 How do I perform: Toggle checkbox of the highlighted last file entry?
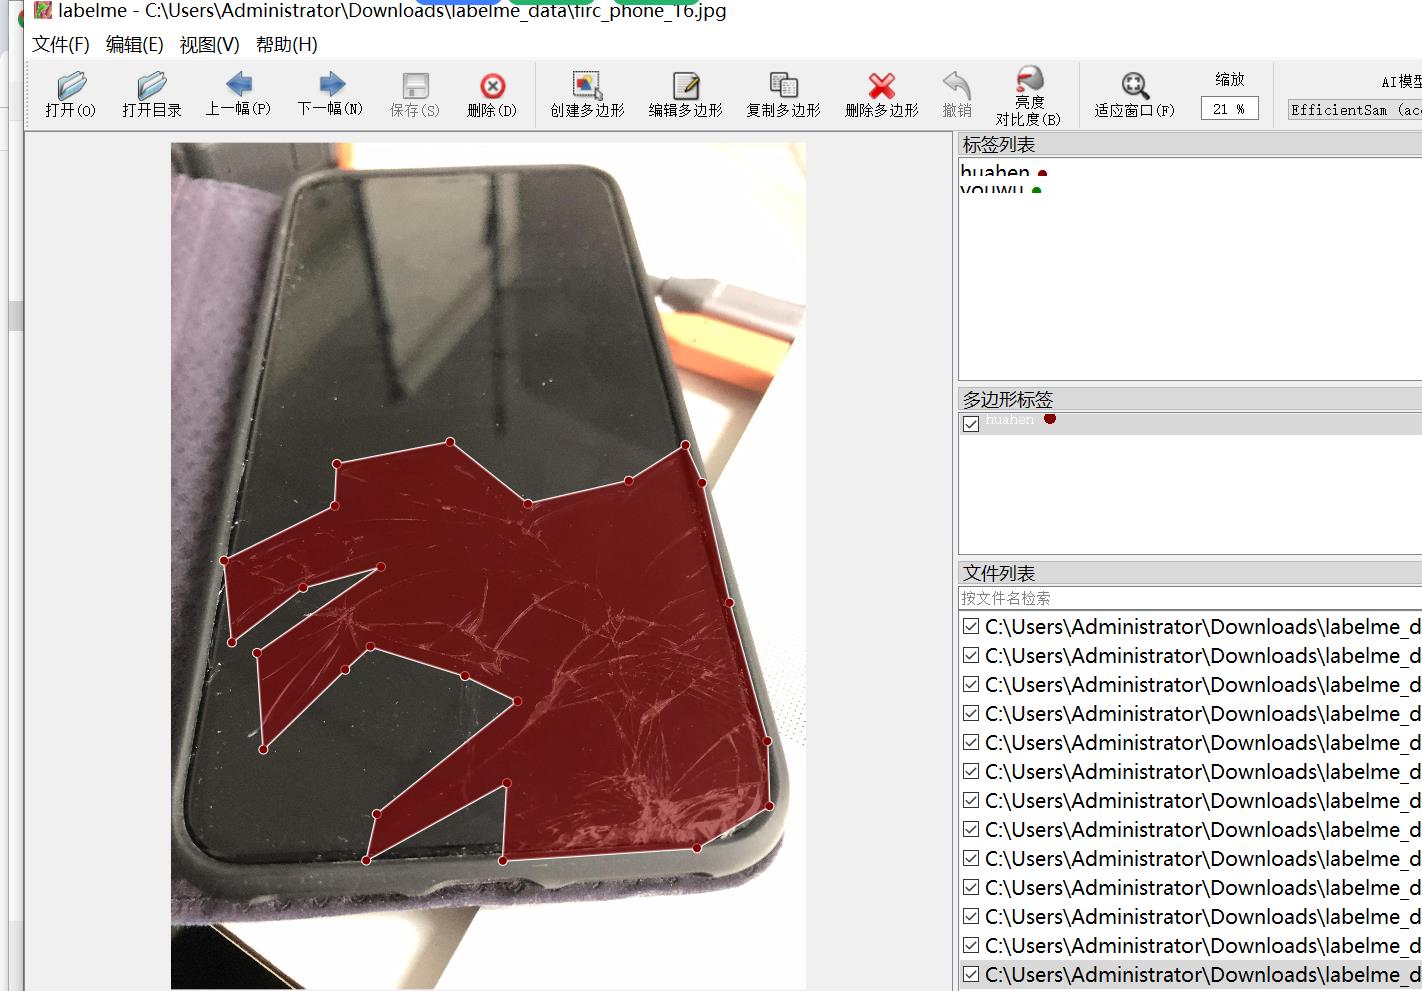click(x=971, y=974)
